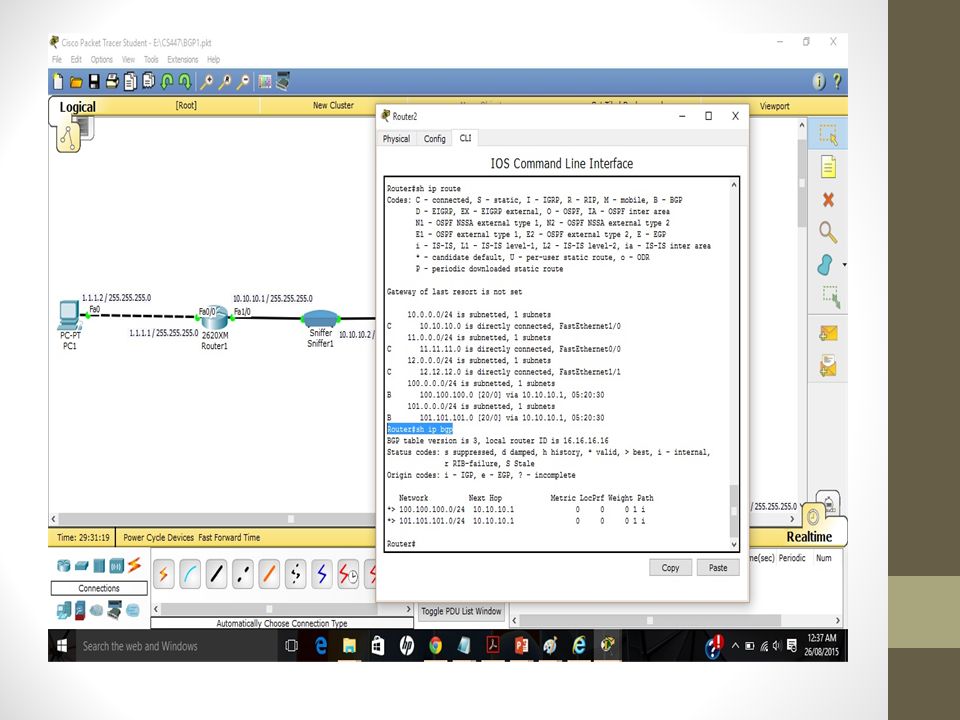This screenshot has width=960, height=720.
Task: Click Toggle PDU List Window button
Action: [461, 611]
